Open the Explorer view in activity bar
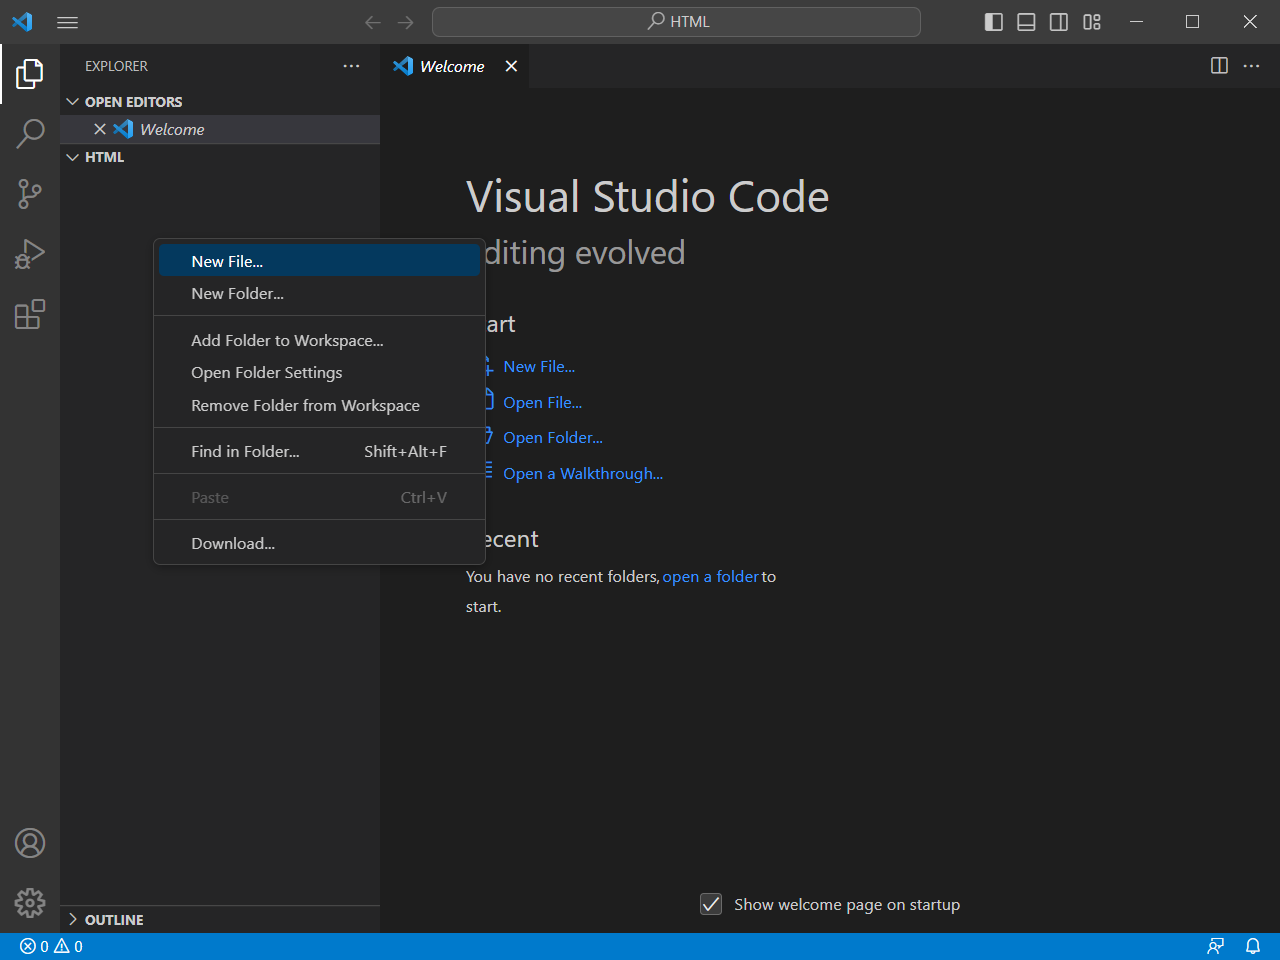Screen dimensions: 1280x960 (x=30, y=73)
